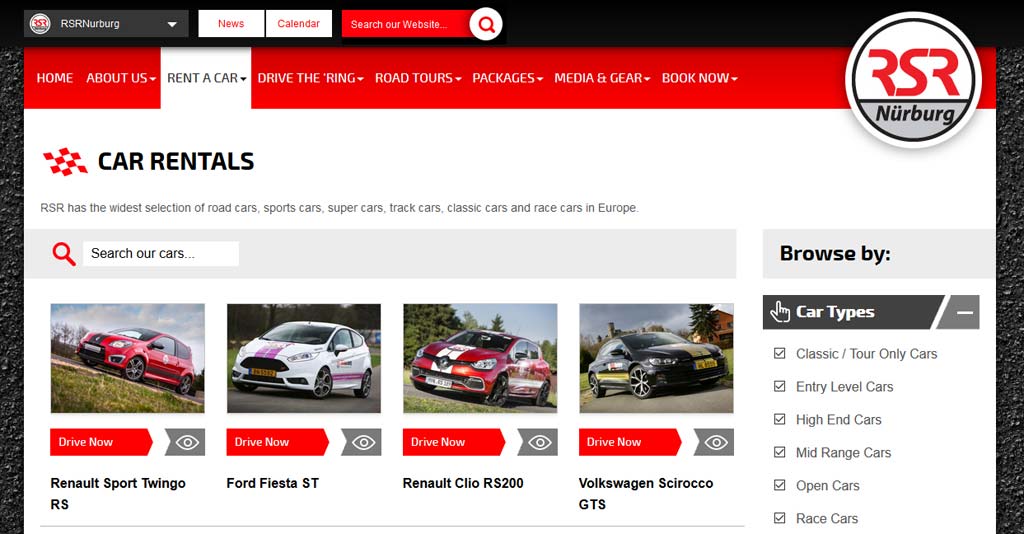Expand the Rent A Car menu
This screenshot has height=534, width=1024.
(206, 78)
